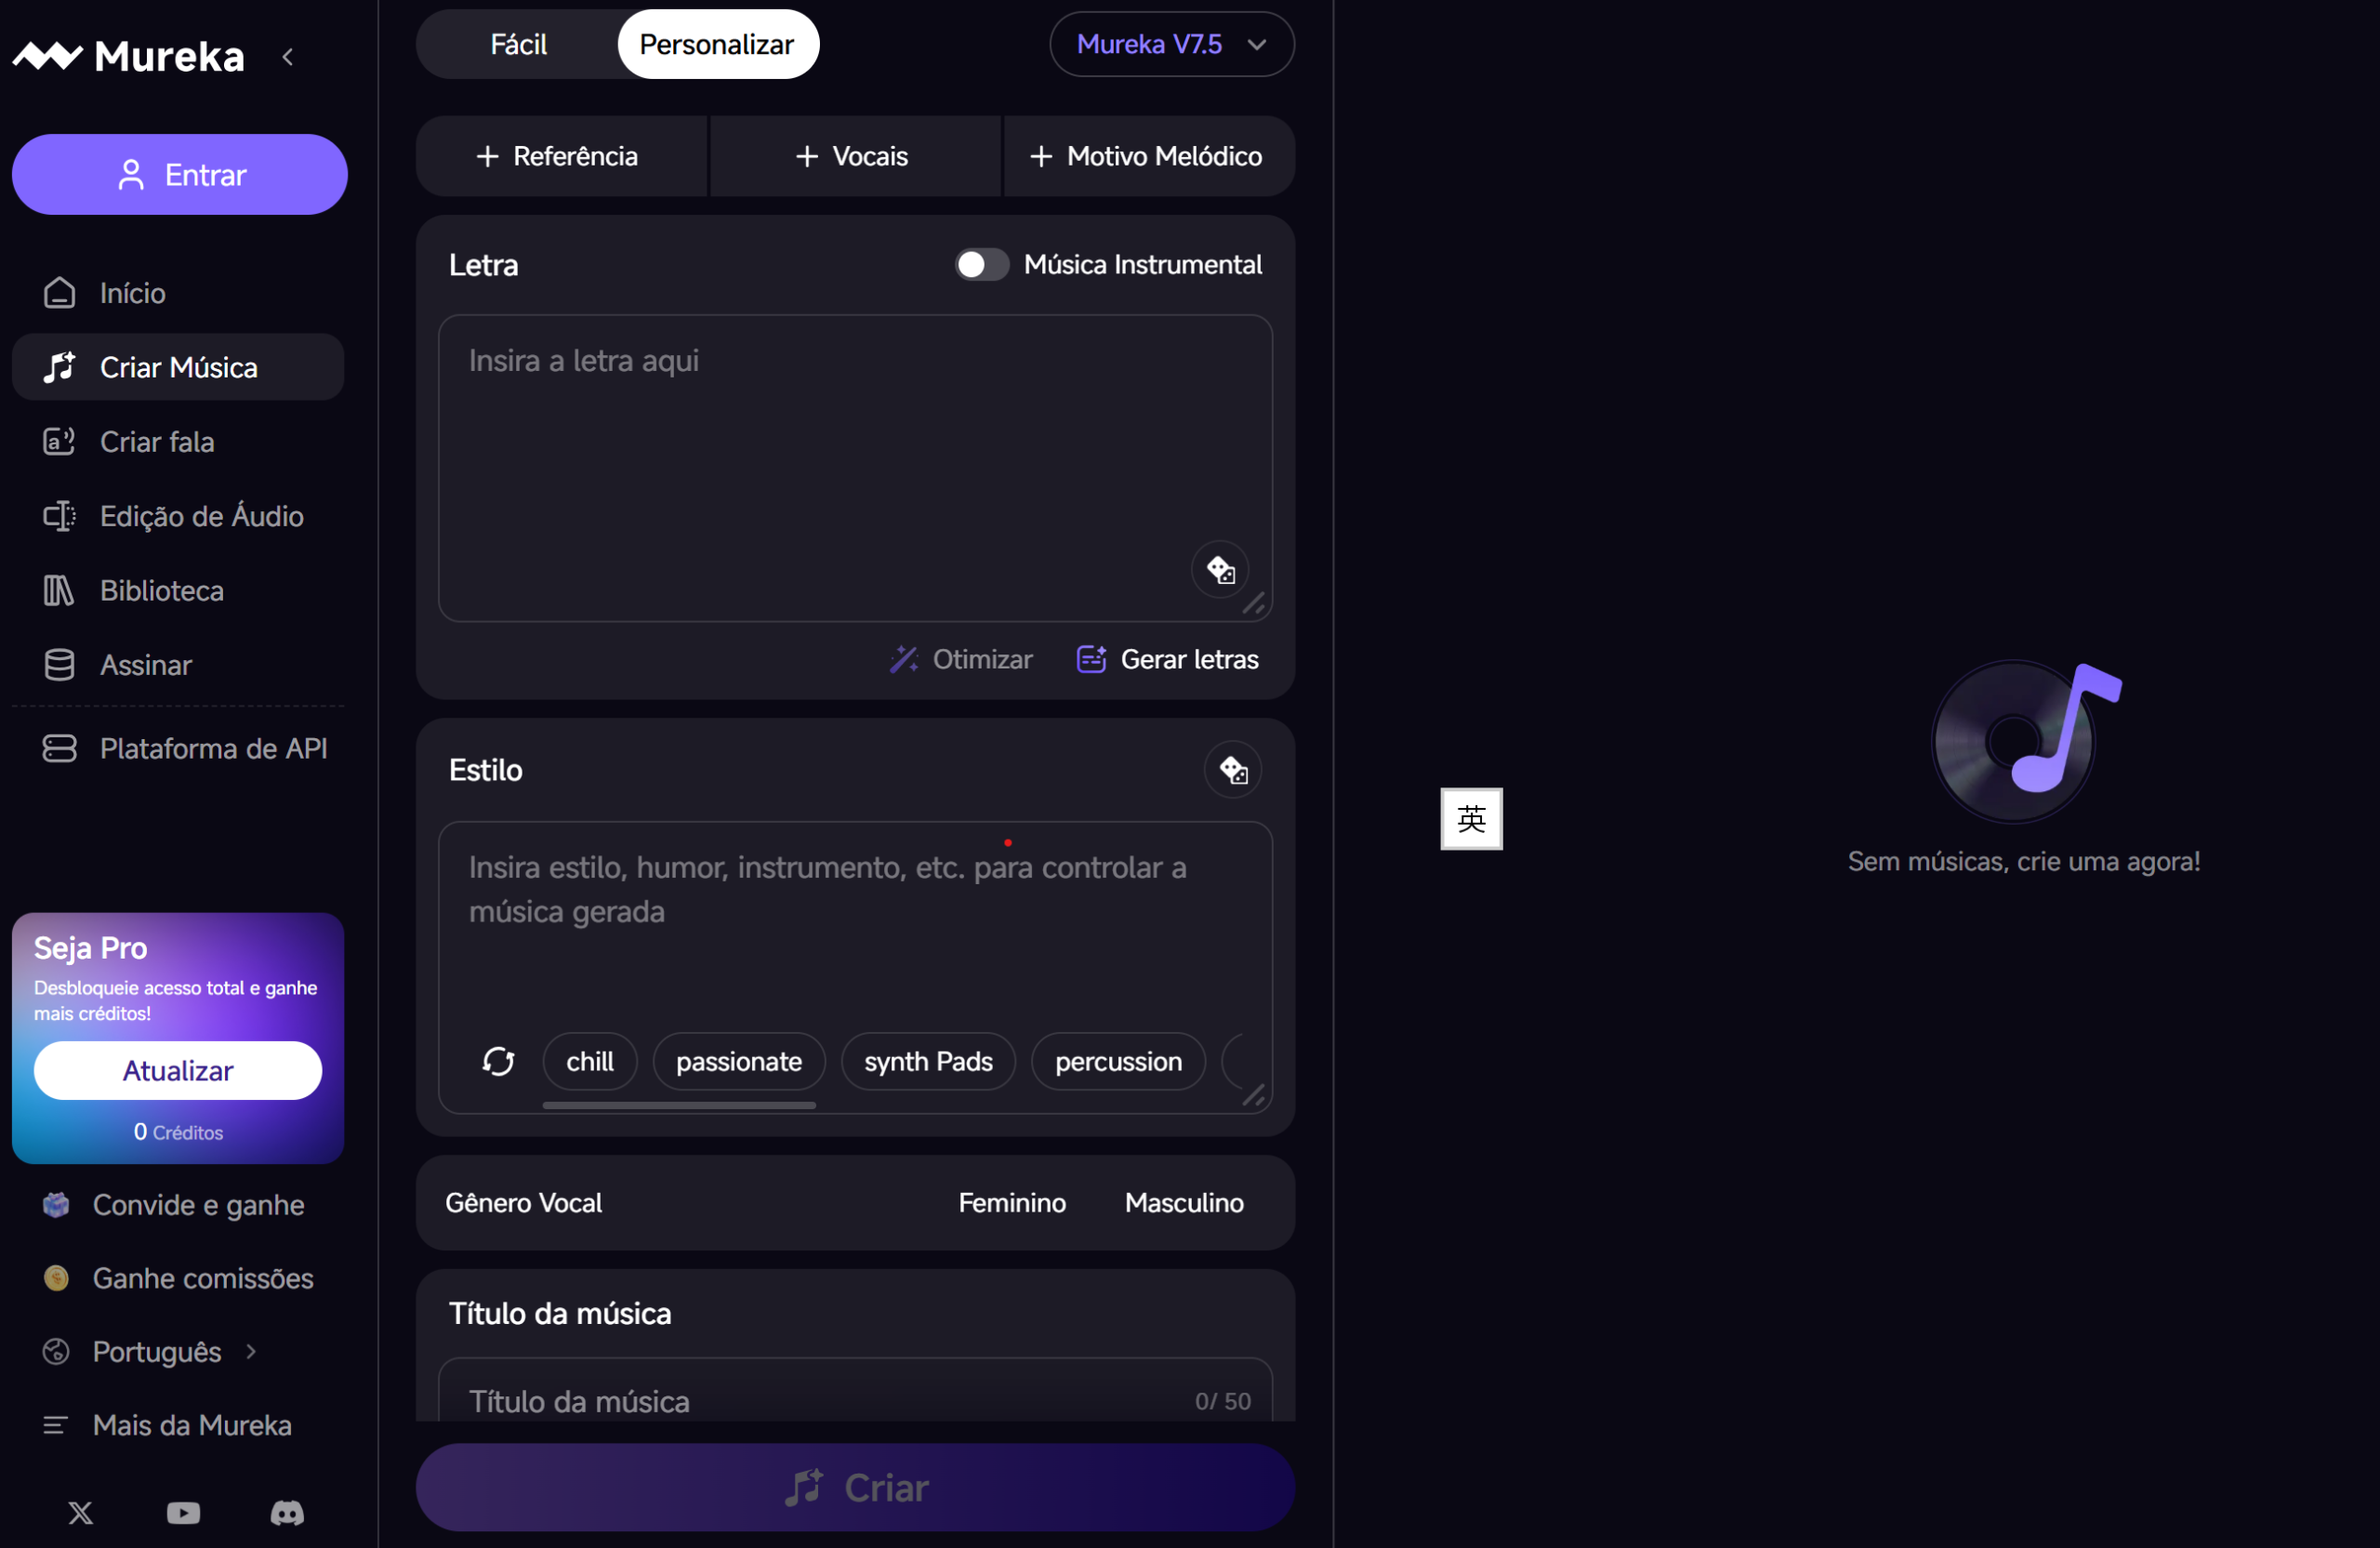The width and height of the screenshot is (2380, 1548).
Task: Select the Criar Música sidebar icon
Action: [59, 368]
